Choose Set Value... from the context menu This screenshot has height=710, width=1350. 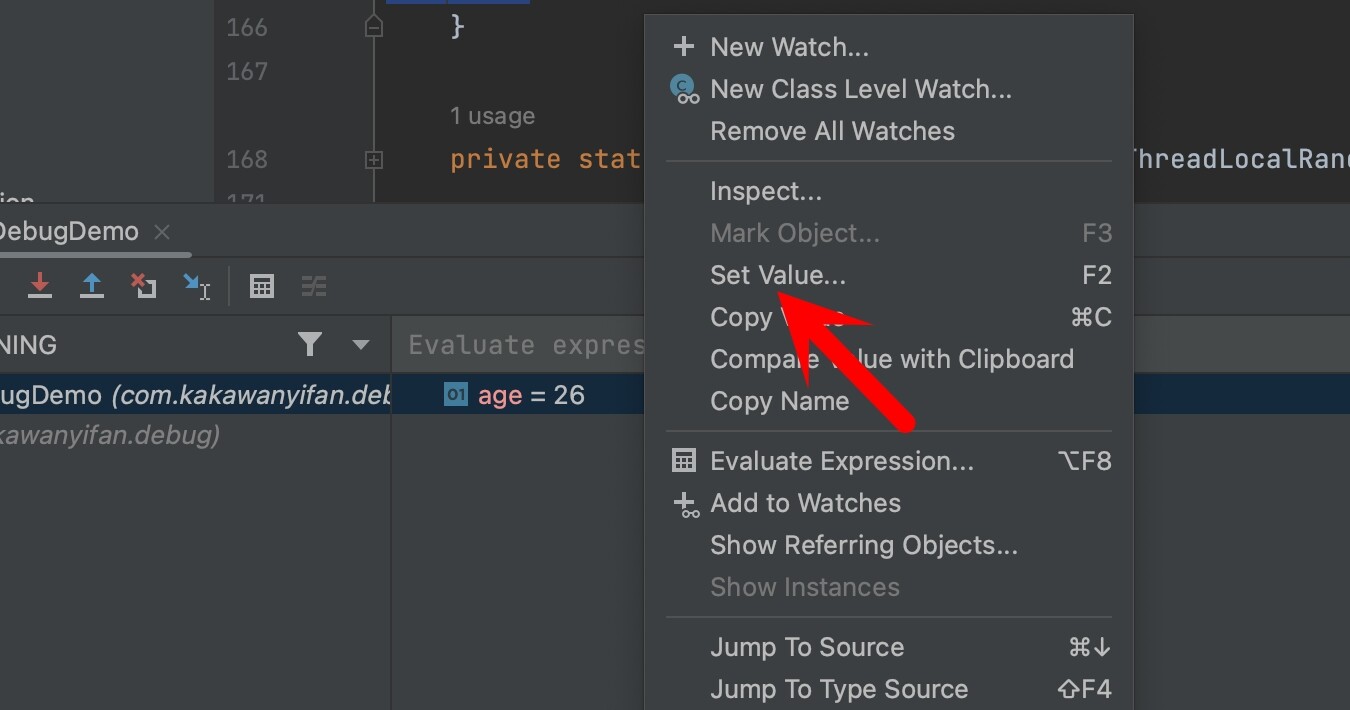(x=777, y=275)
